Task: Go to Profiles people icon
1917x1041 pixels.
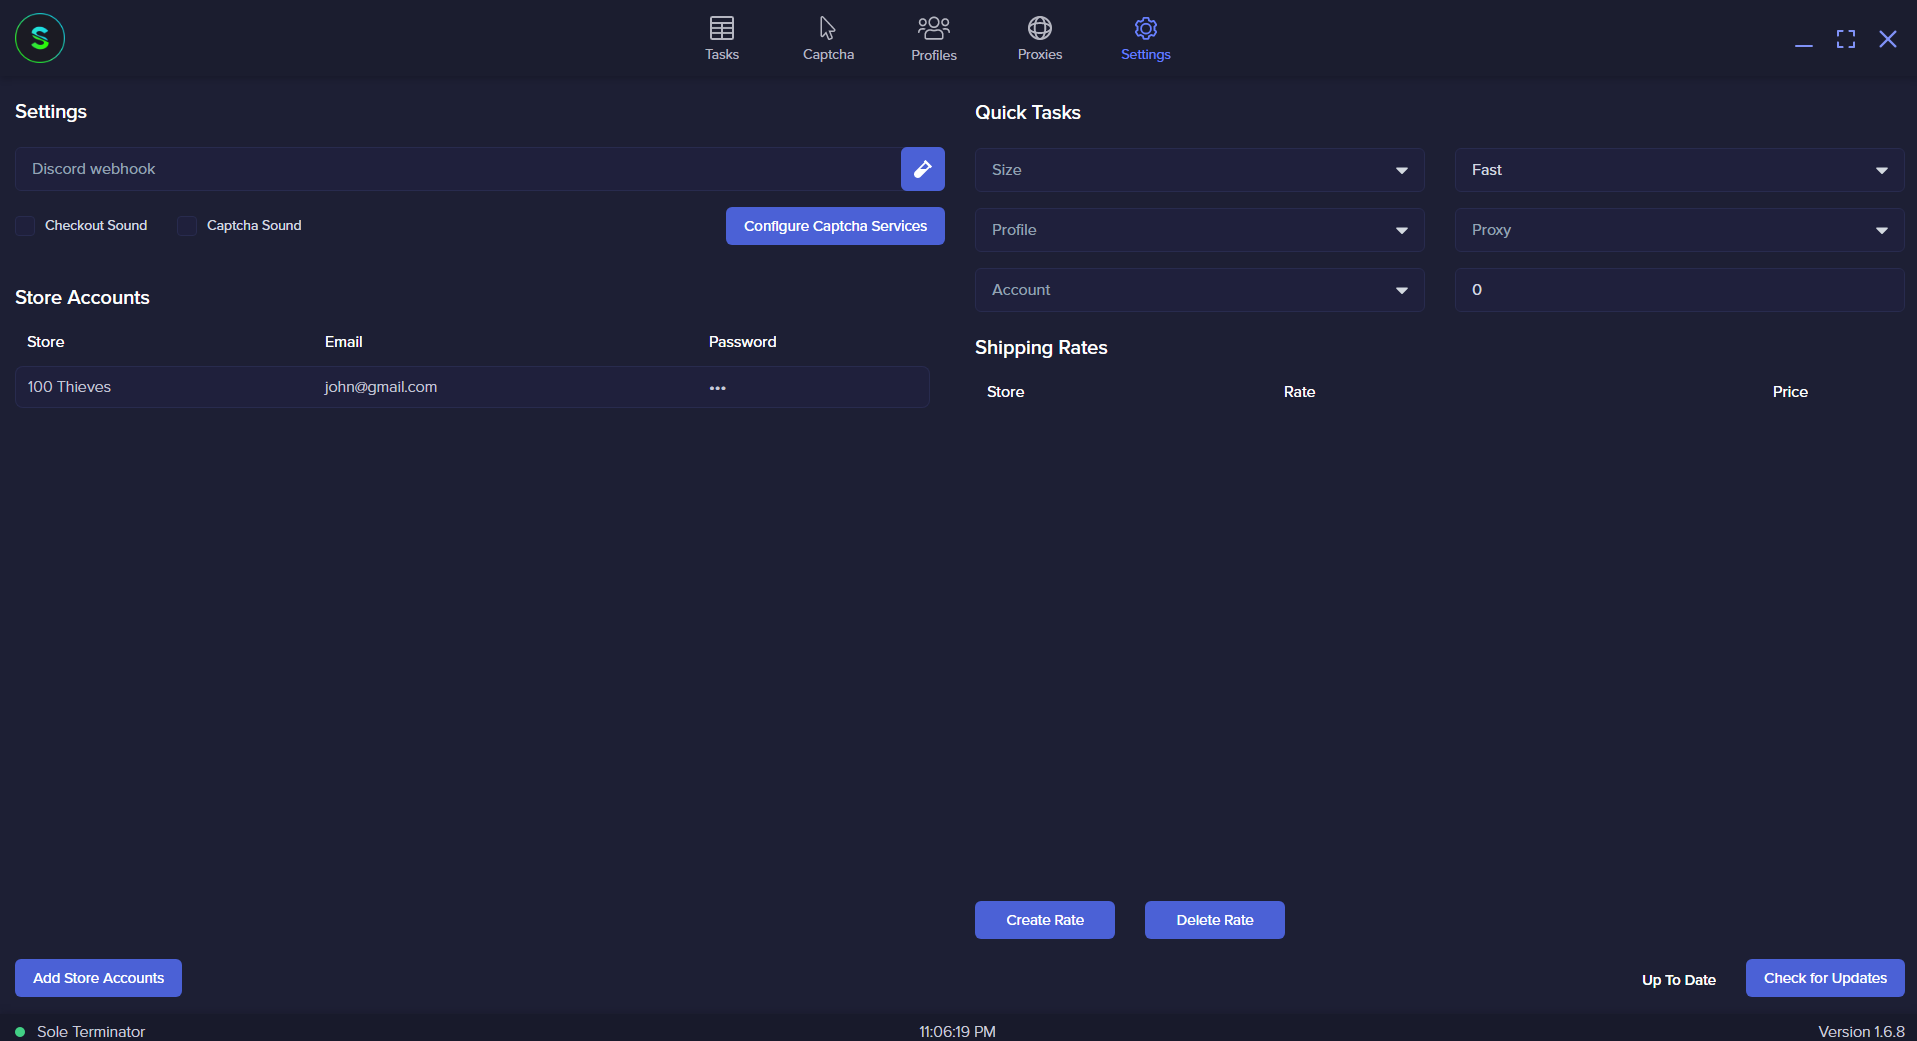Action: point(933,29)
